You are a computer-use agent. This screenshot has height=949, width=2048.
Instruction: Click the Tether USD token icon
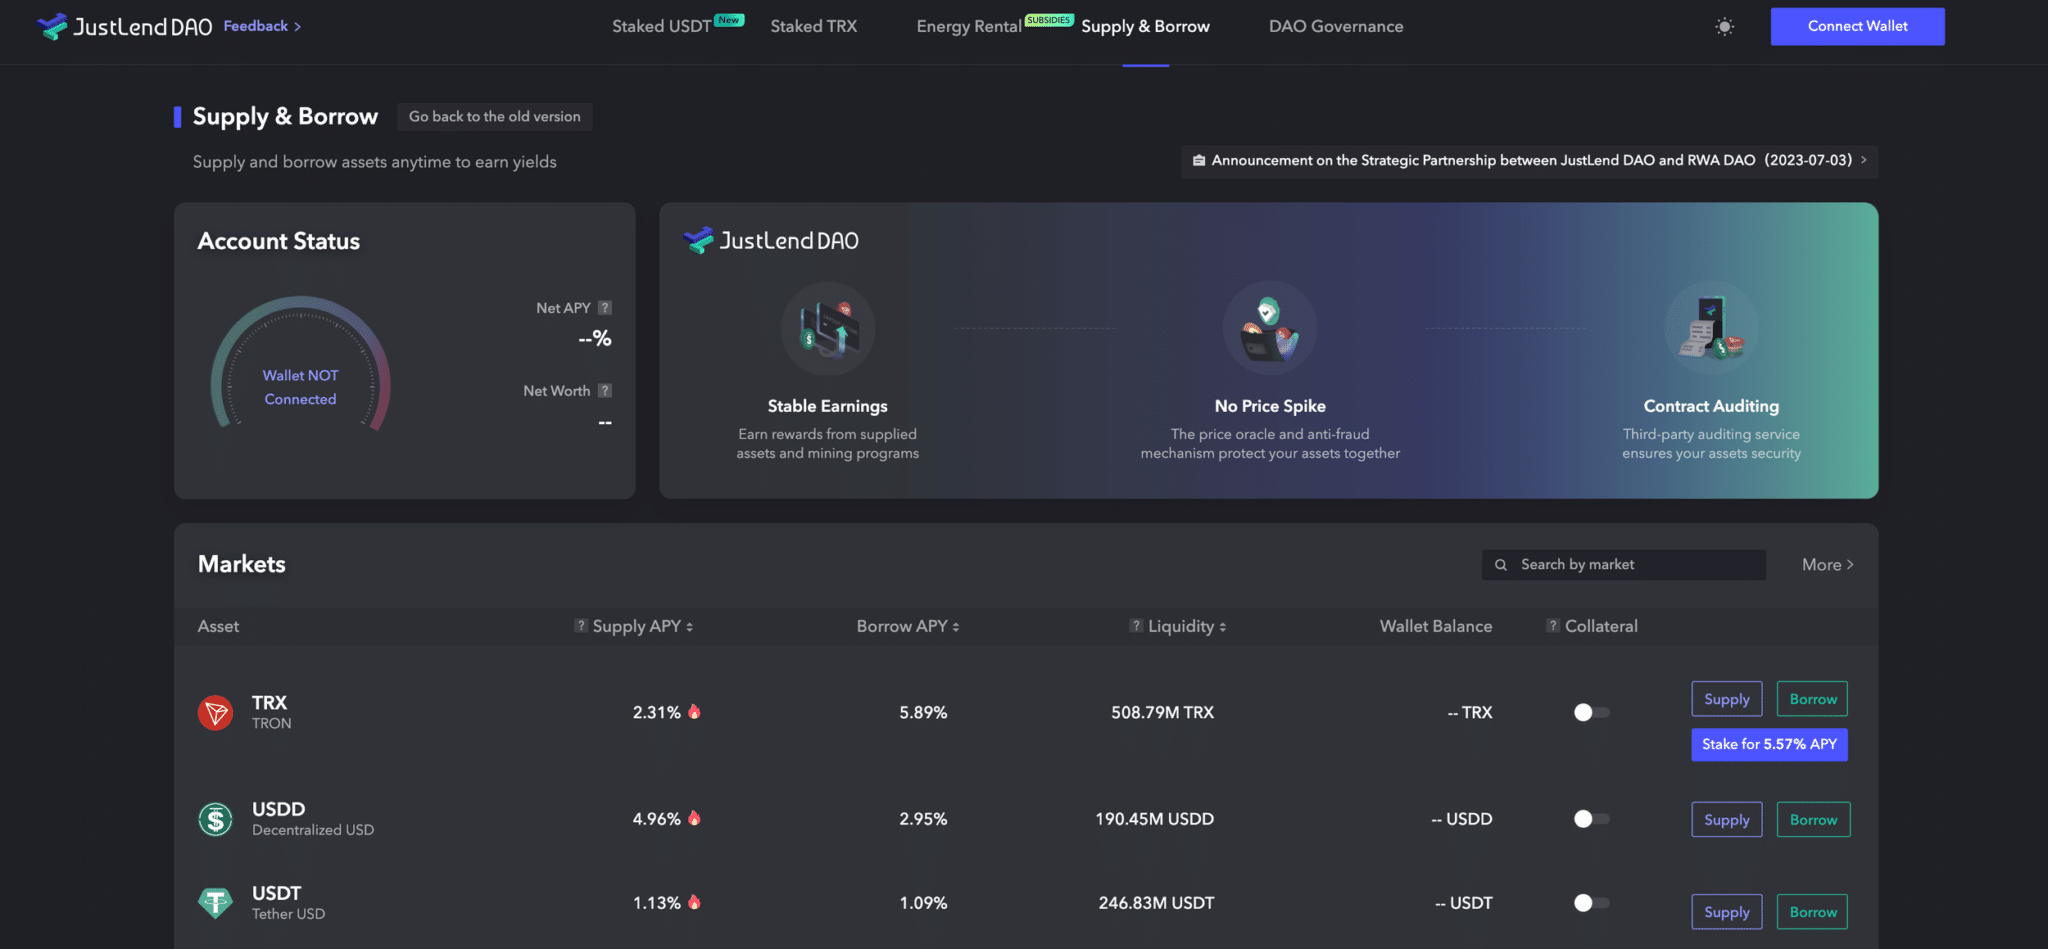coord(215,902)
